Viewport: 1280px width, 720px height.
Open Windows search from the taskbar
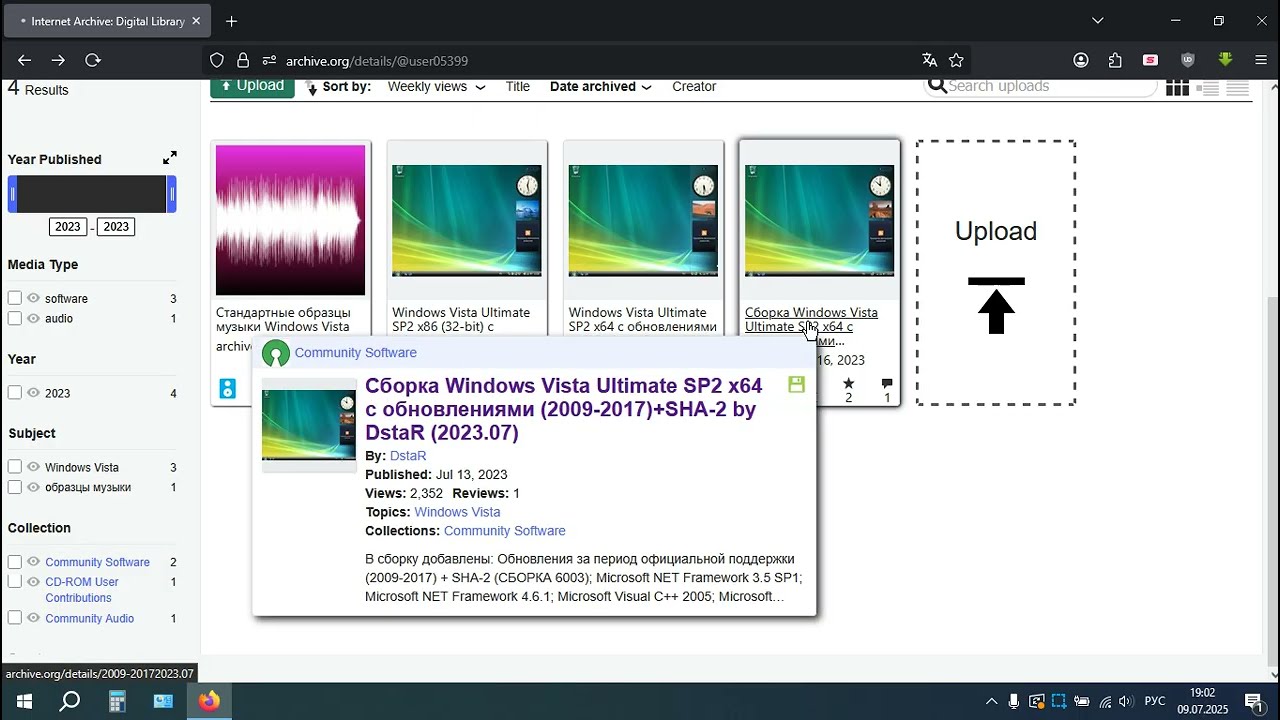click(x=69, y=701)
